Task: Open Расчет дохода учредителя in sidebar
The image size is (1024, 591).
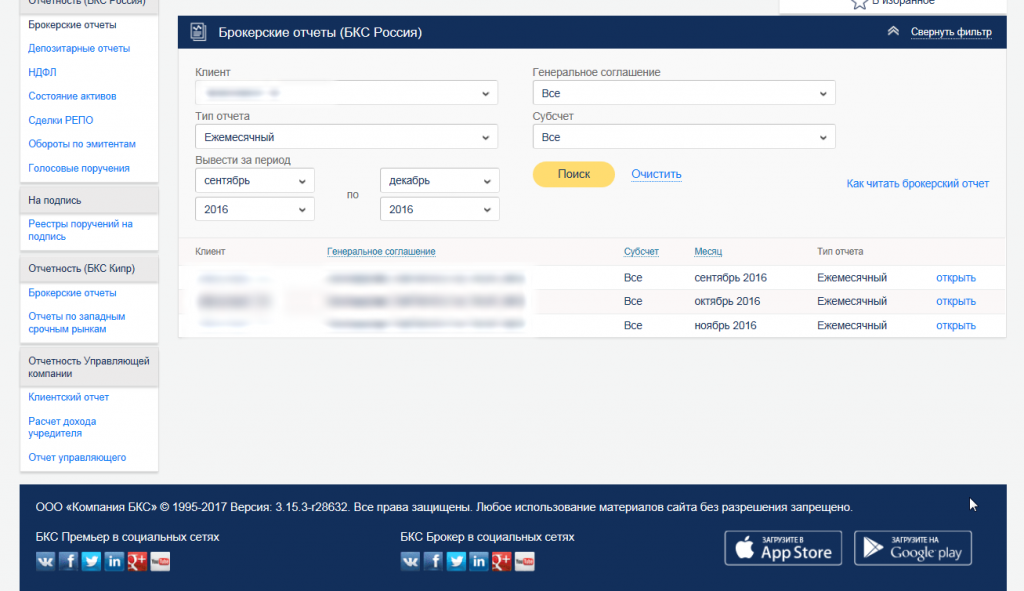Action: (x=62, y=427)
